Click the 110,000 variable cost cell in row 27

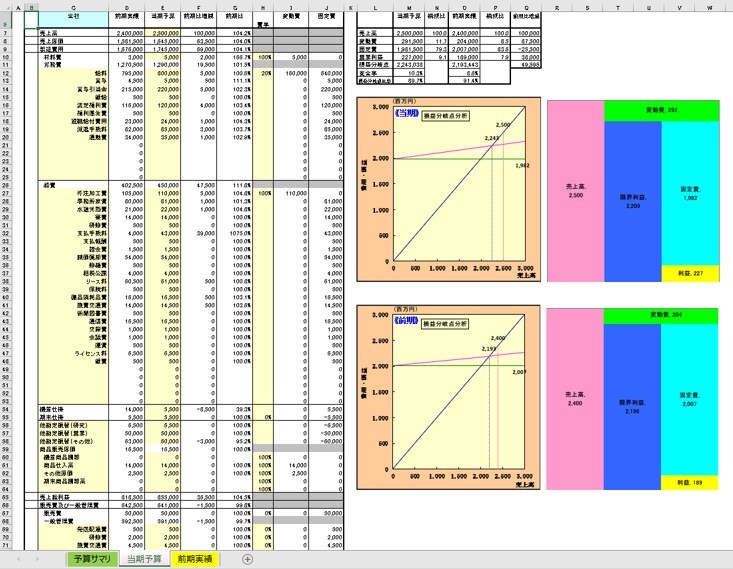coord(291,193)
